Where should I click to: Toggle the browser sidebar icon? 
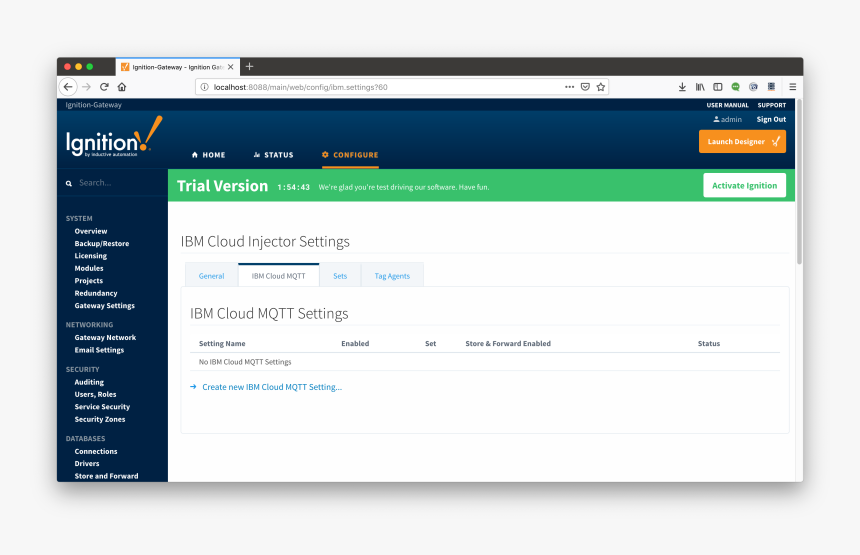[717, 87]
